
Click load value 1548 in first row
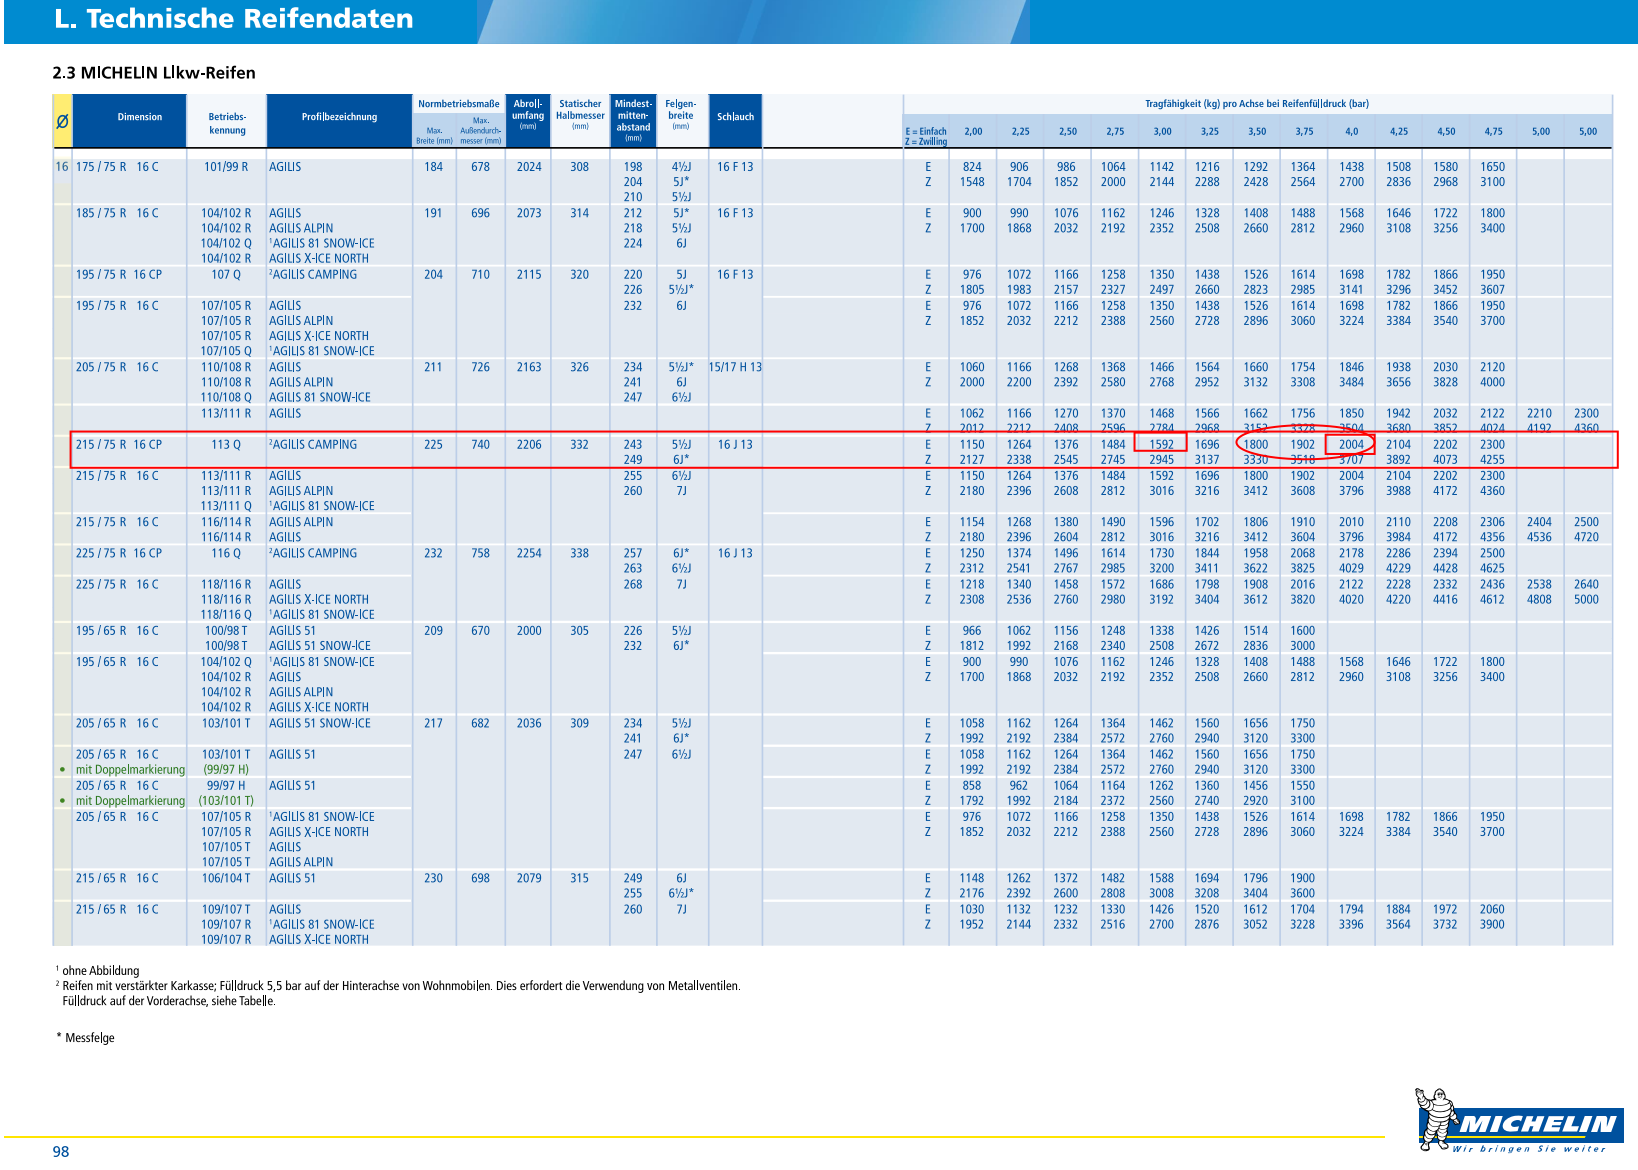pos(972,182)
